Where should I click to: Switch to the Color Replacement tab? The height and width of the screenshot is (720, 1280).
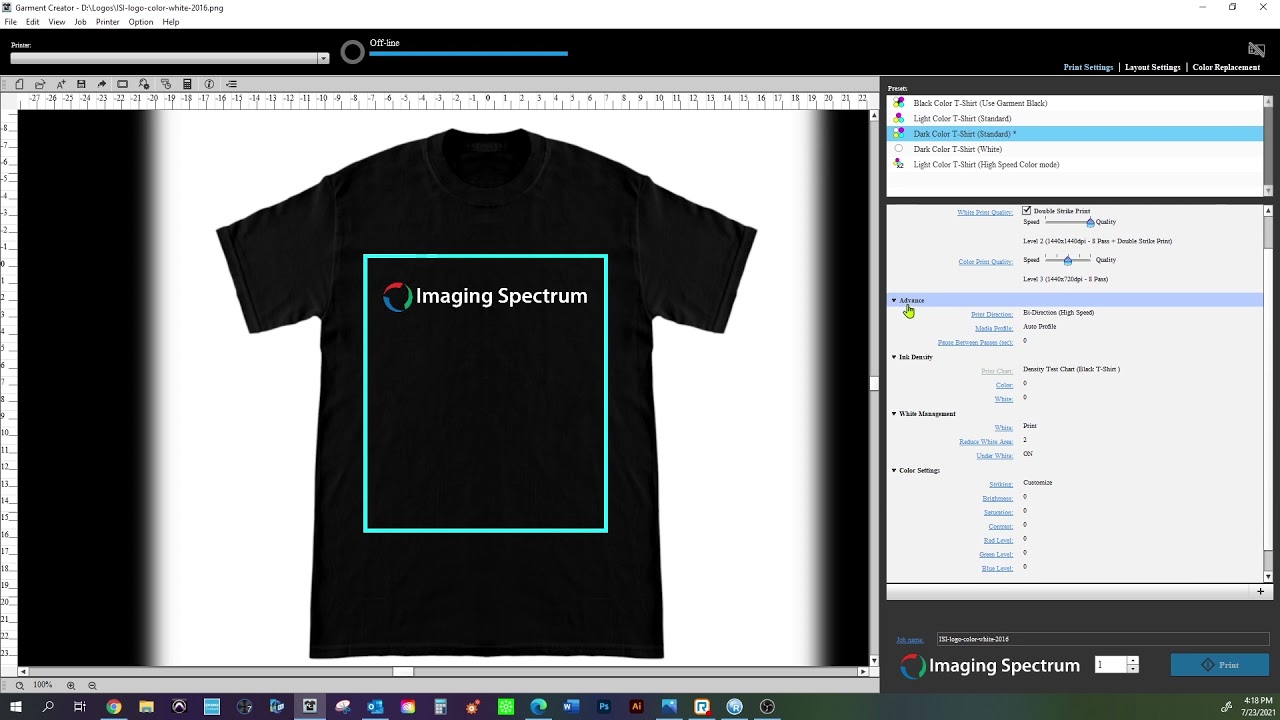[1226, 67]
